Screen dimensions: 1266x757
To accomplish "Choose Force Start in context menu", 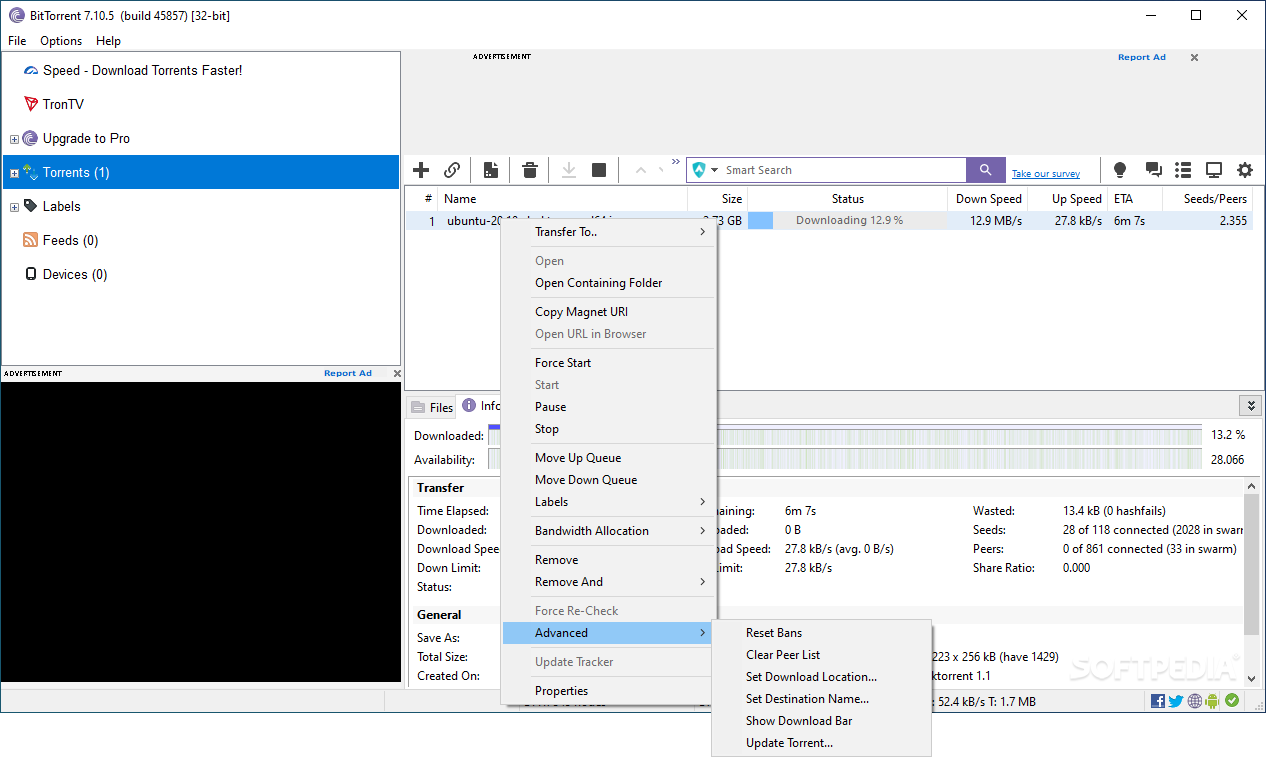I will click(x=609, y=363).
